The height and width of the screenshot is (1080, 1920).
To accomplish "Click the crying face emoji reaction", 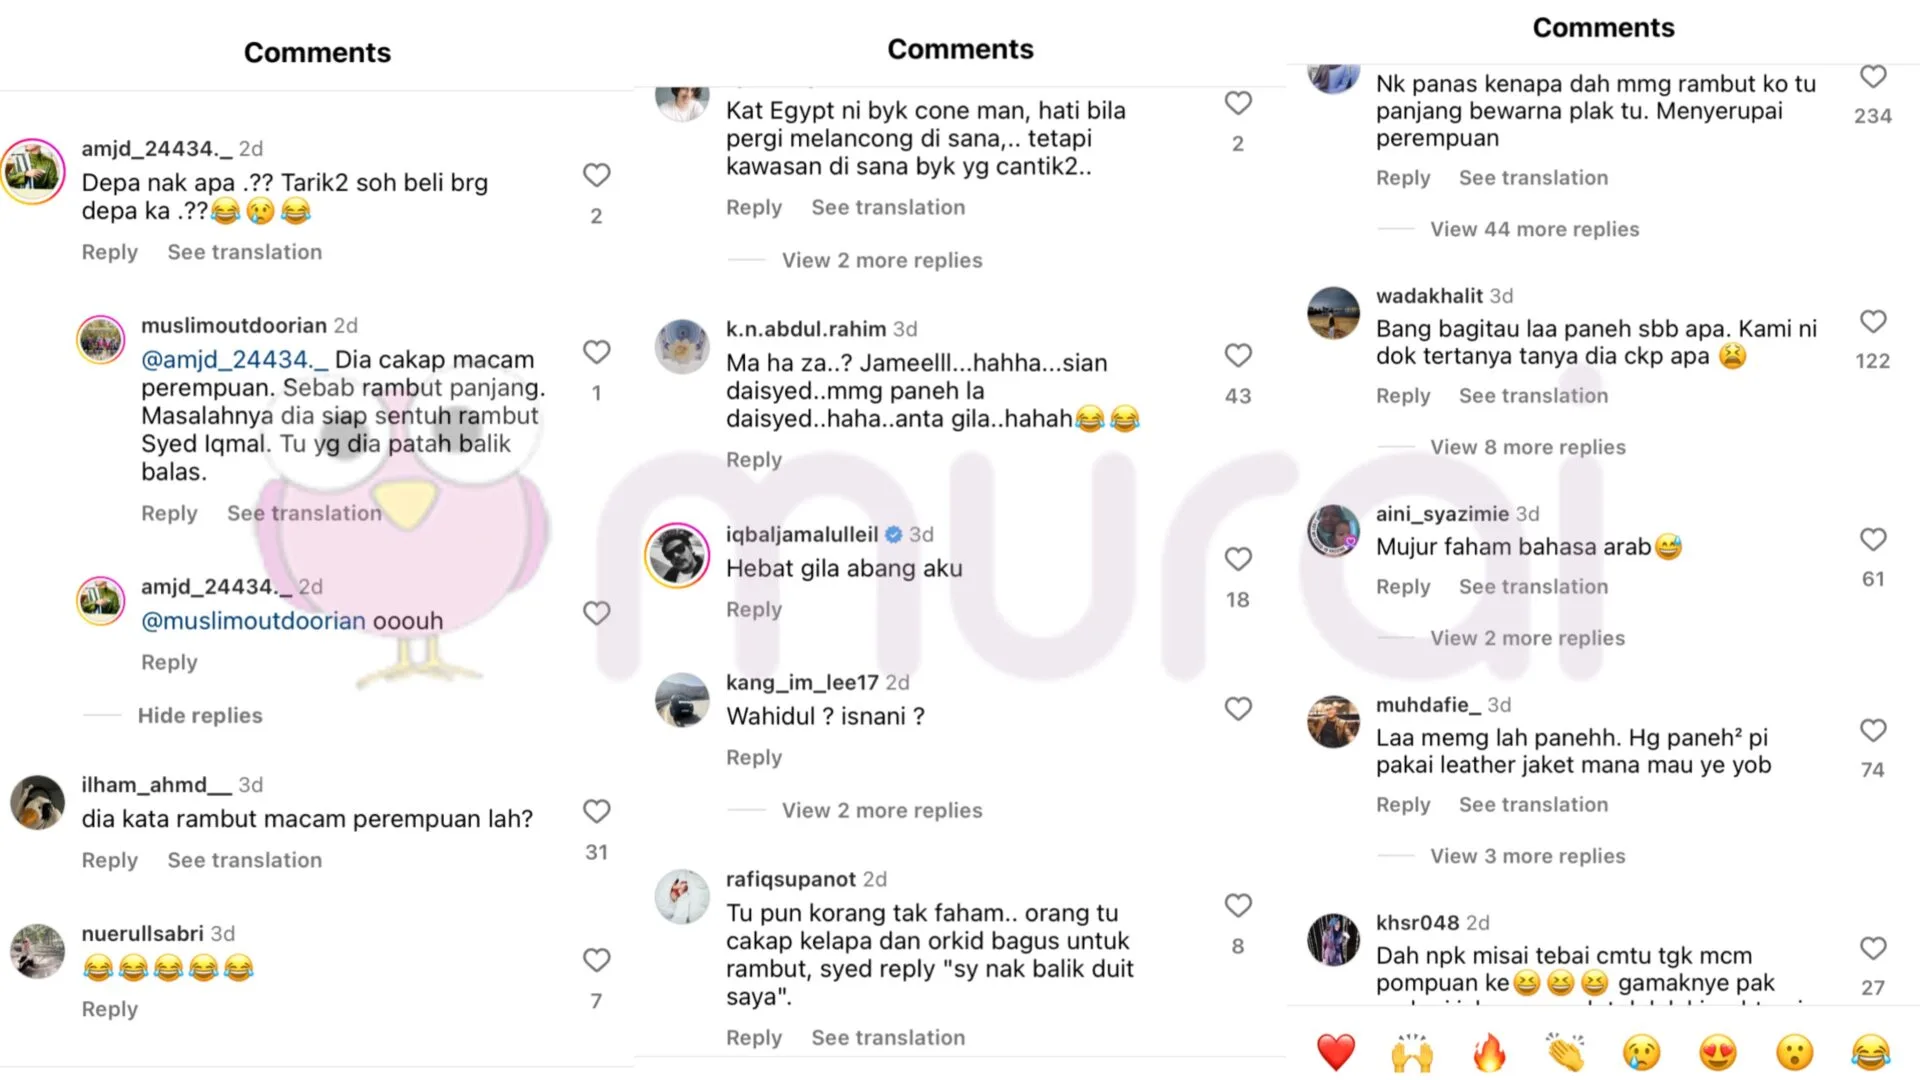I will (x=1641, y=1052).
